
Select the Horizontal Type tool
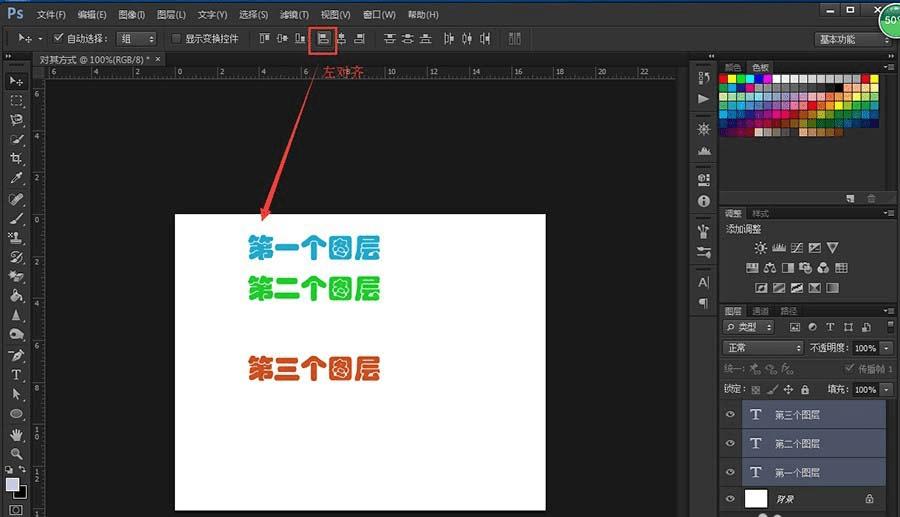click(17, 375)
